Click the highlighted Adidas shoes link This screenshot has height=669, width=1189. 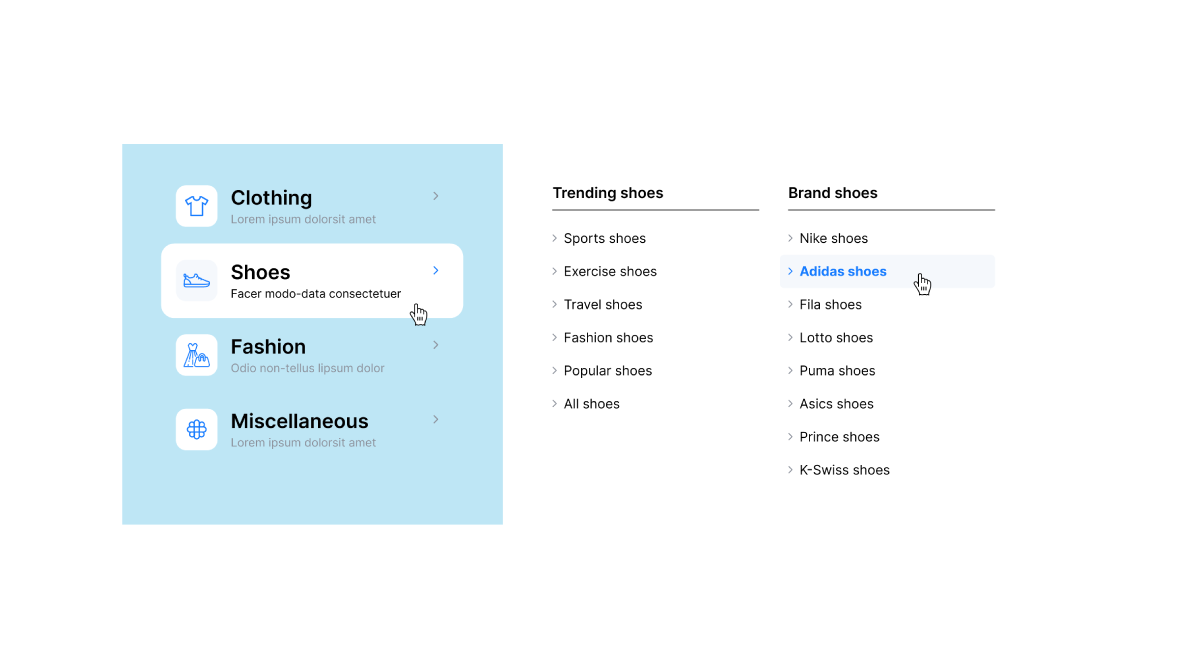point(843,271)
